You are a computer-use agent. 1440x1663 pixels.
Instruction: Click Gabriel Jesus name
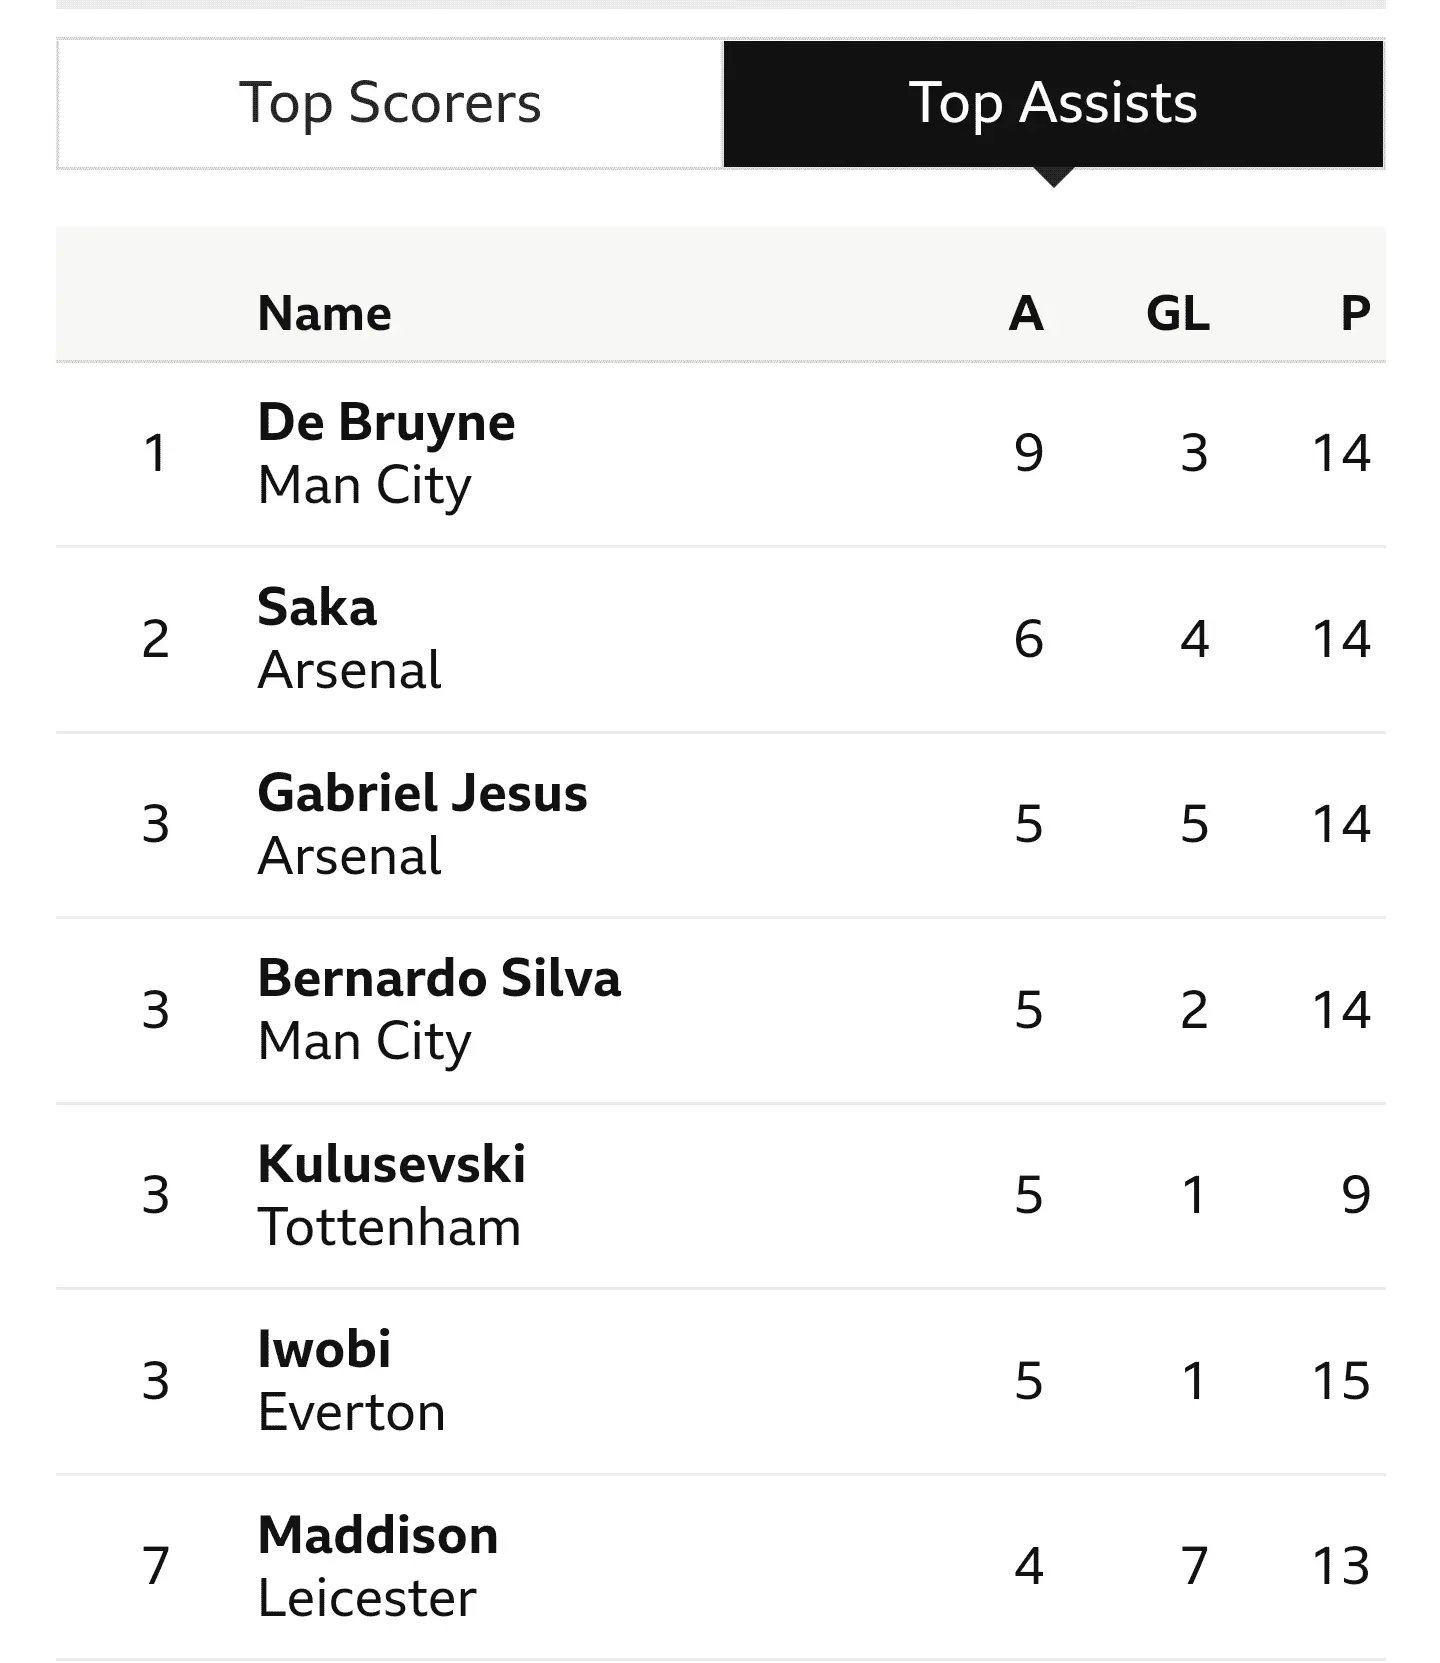(x=422, y=793)
